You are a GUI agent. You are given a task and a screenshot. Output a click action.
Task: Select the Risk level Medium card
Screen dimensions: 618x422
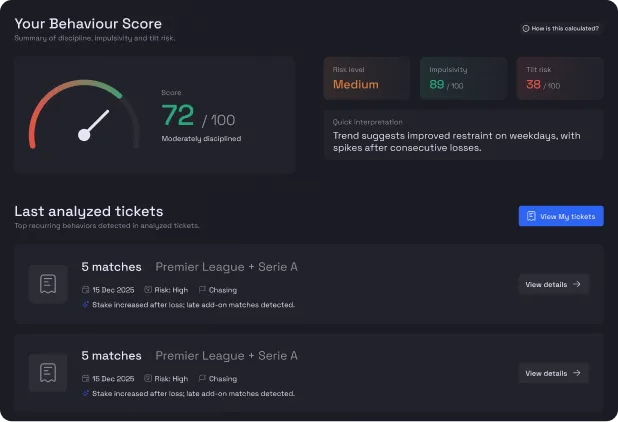click(366, 79)
